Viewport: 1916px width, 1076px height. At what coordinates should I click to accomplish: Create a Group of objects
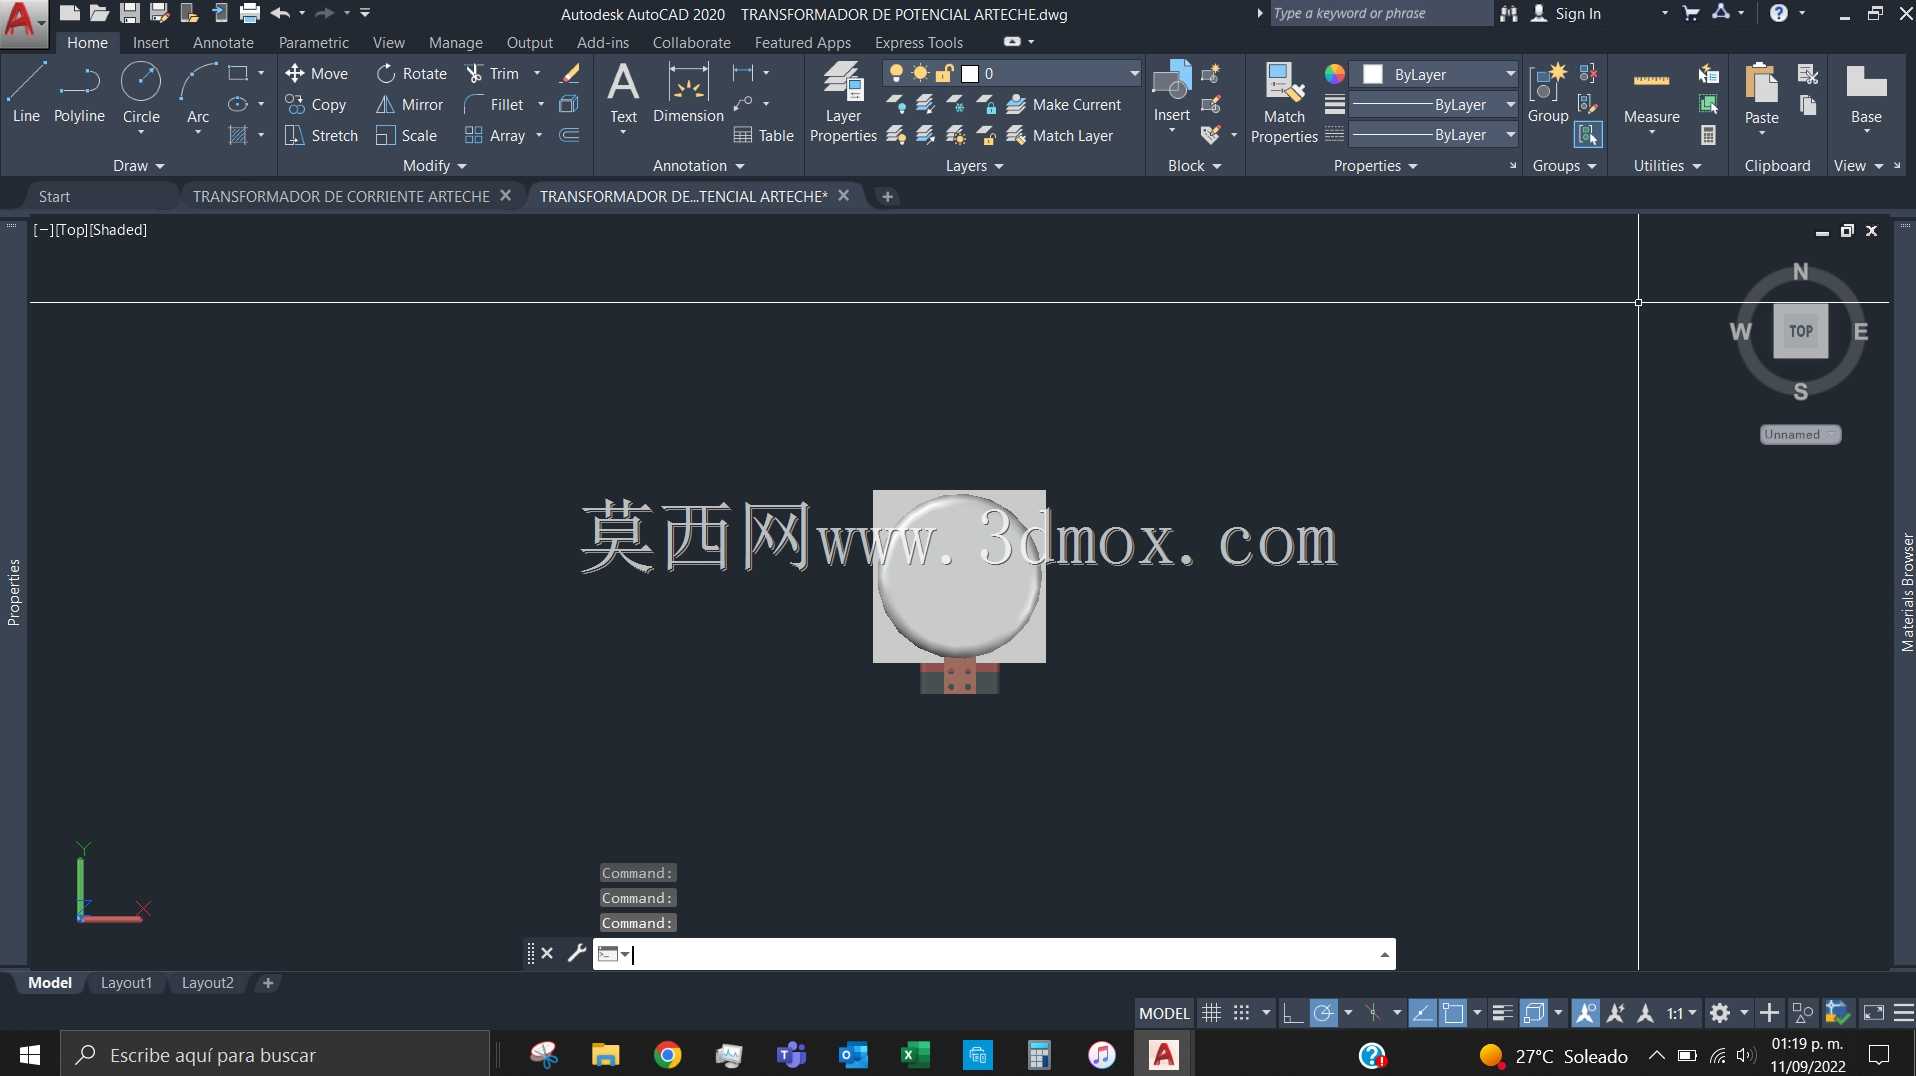coord(1548,93)
